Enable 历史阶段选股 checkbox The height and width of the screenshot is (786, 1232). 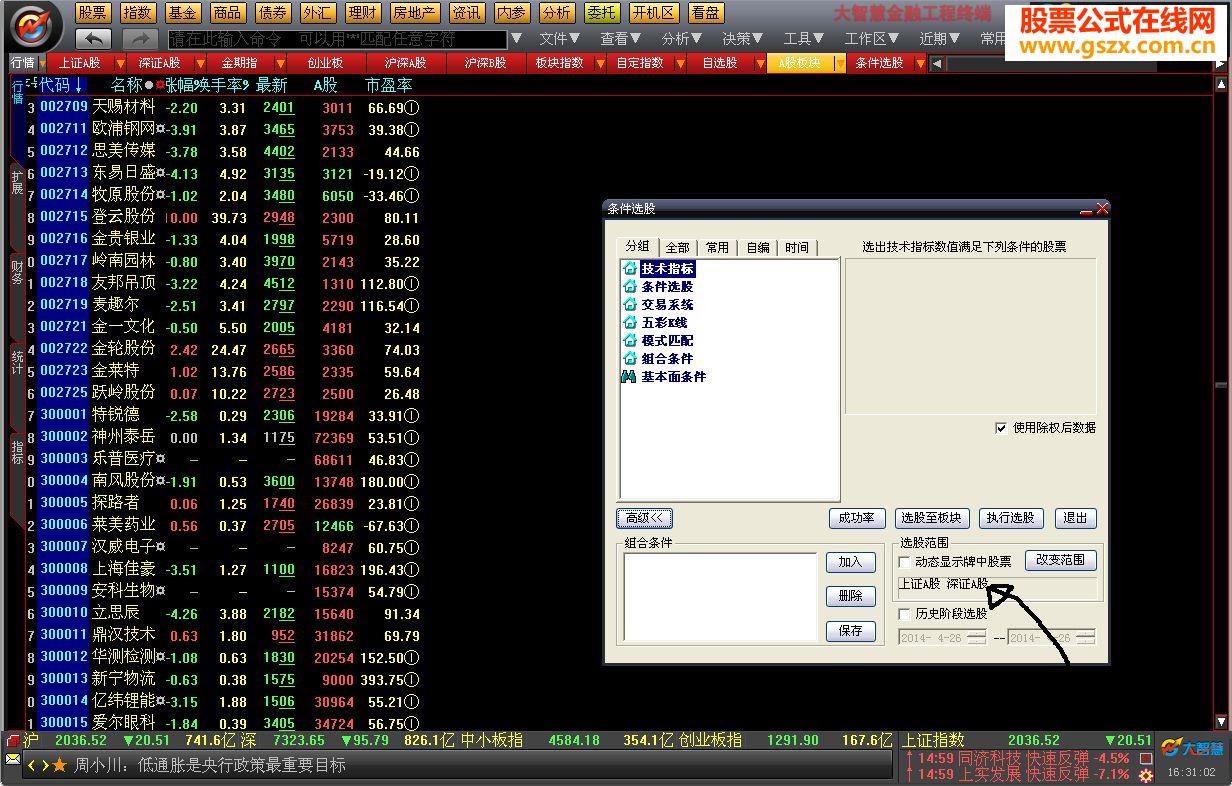(x=905, y=614)
